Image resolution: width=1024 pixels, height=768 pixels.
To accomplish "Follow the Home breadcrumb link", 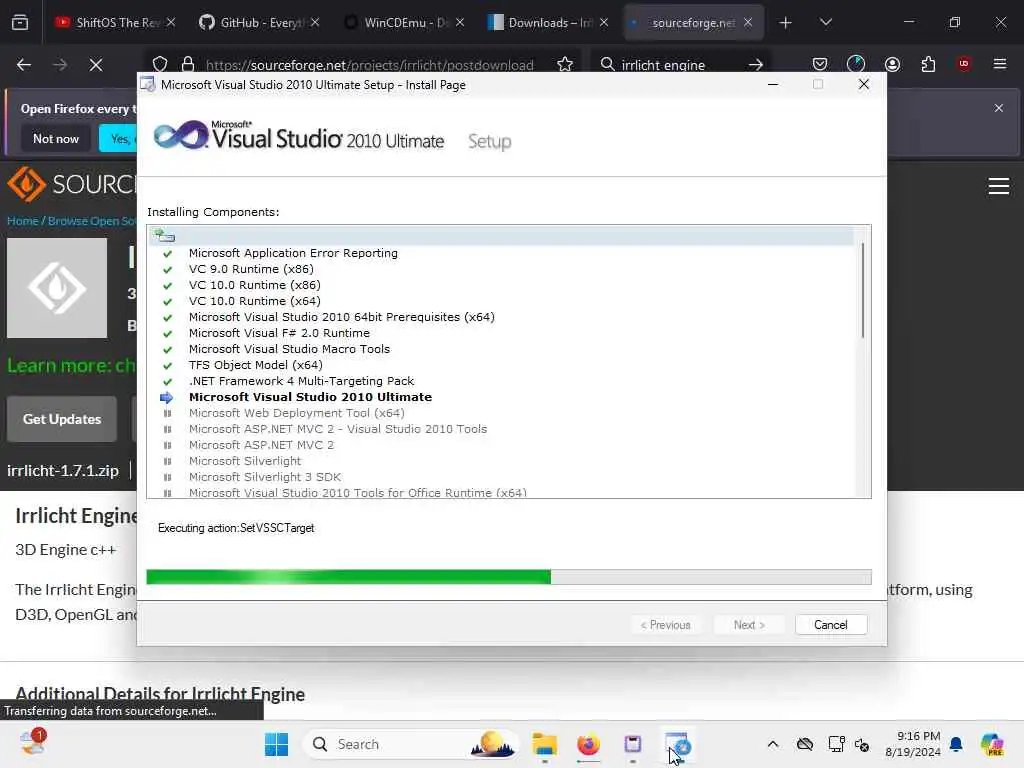I will point(22,221).
